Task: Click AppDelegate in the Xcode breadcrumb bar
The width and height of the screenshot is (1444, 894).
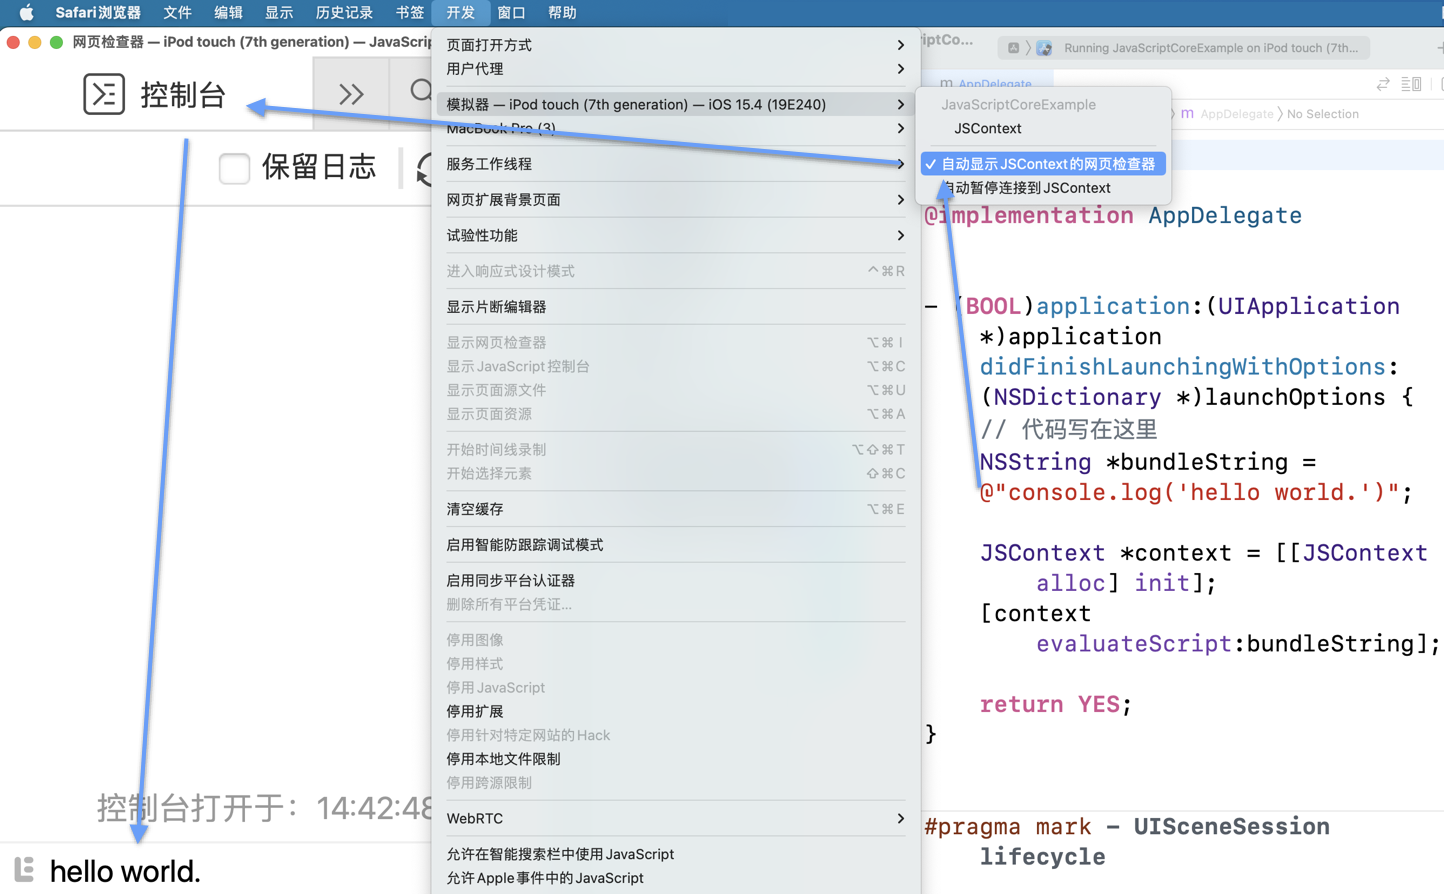Action: 1236,114
